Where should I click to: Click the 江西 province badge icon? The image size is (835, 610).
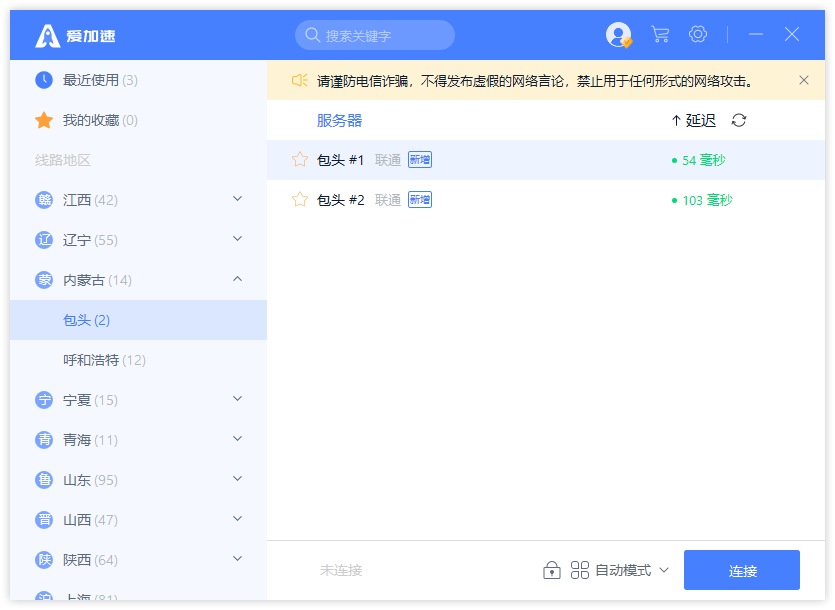pyautogui.click(x=44, y=200)
